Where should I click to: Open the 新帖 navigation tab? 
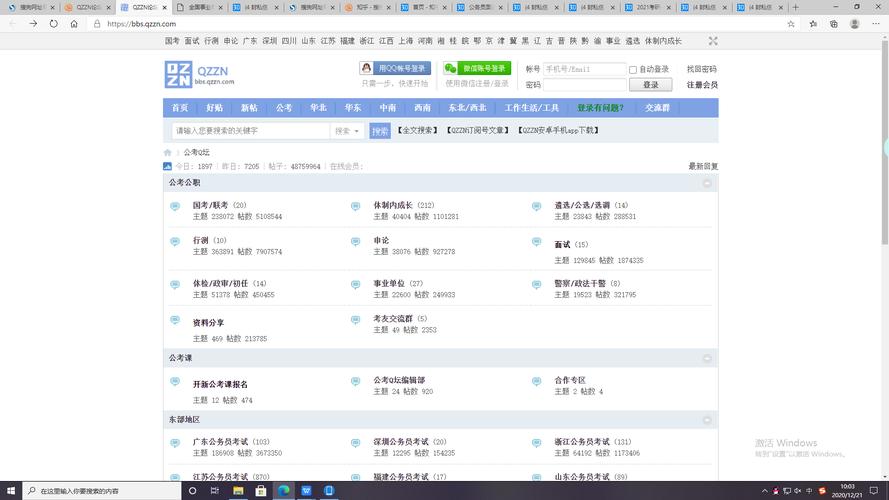(x=249, y=108)
